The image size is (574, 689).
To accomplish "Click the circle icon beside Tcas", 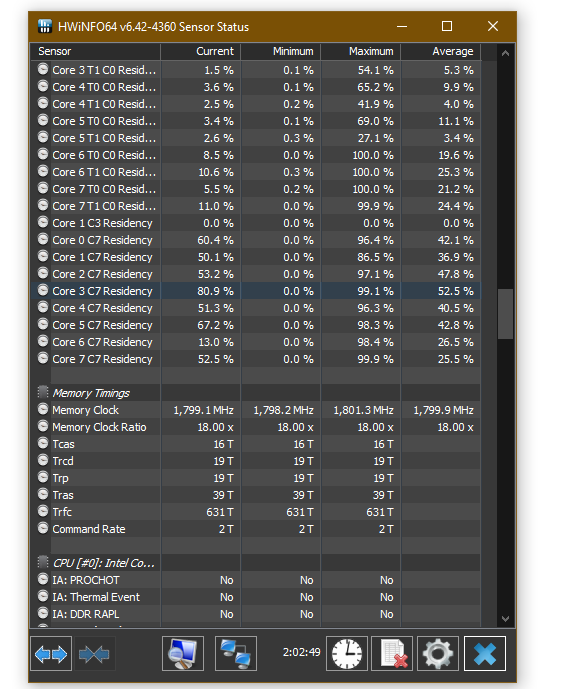I will [43, 443].
